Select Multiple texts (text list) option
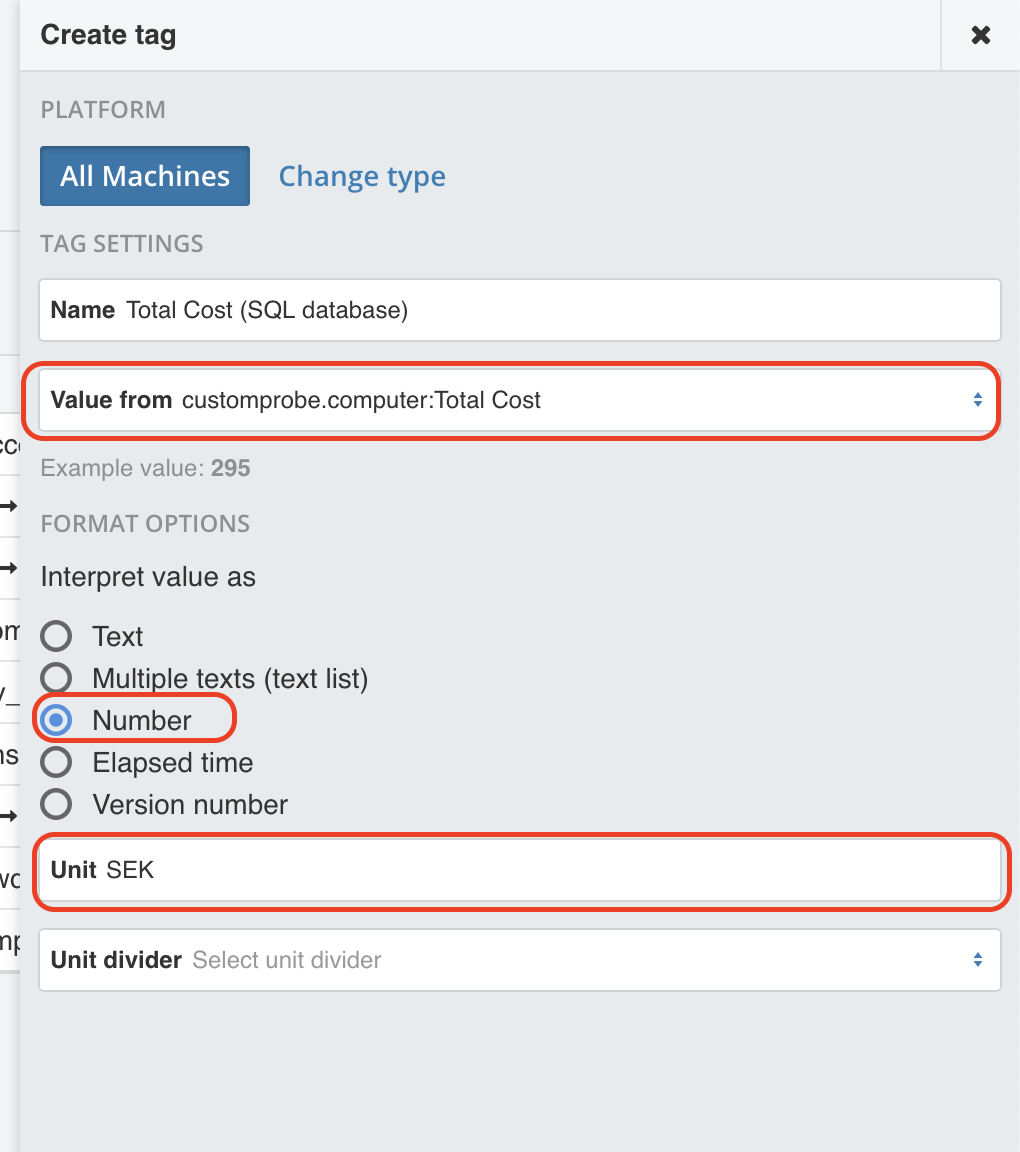1020x1152 pixels. tap(57, 677)
